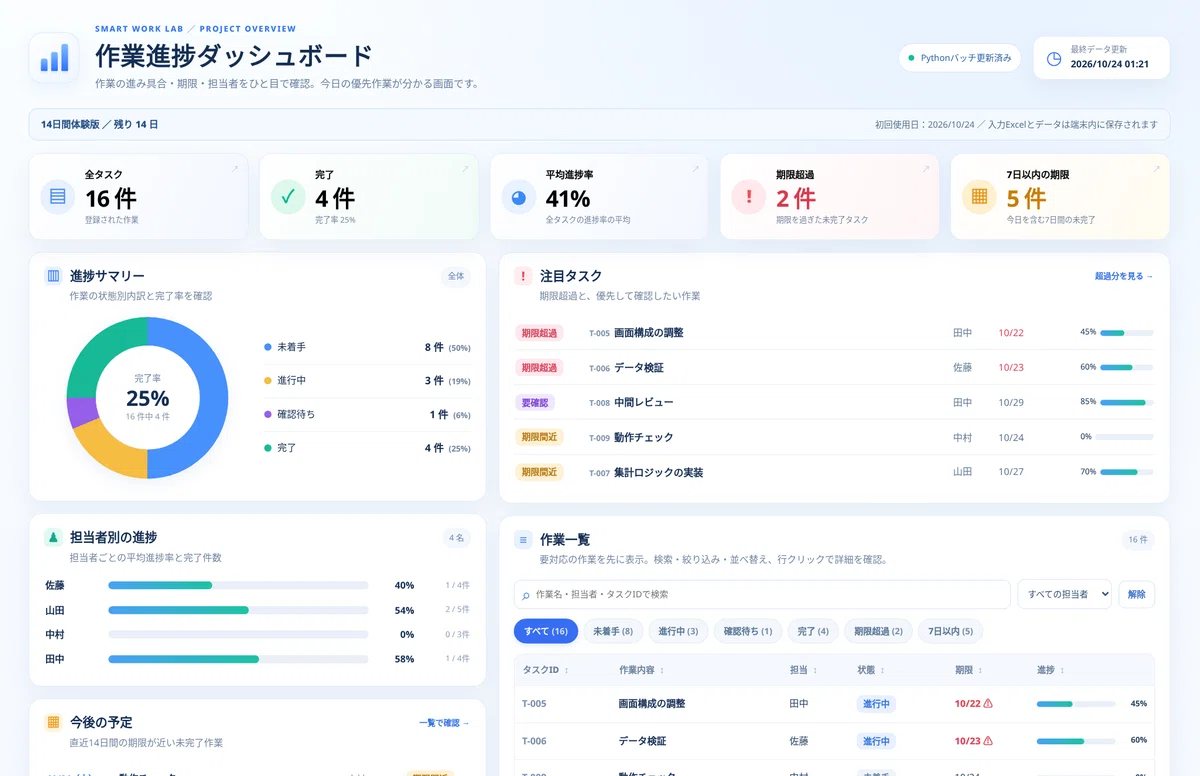Screen dimensions: 1200x776
Task: Click the 解除 button
Action: 1136,594
